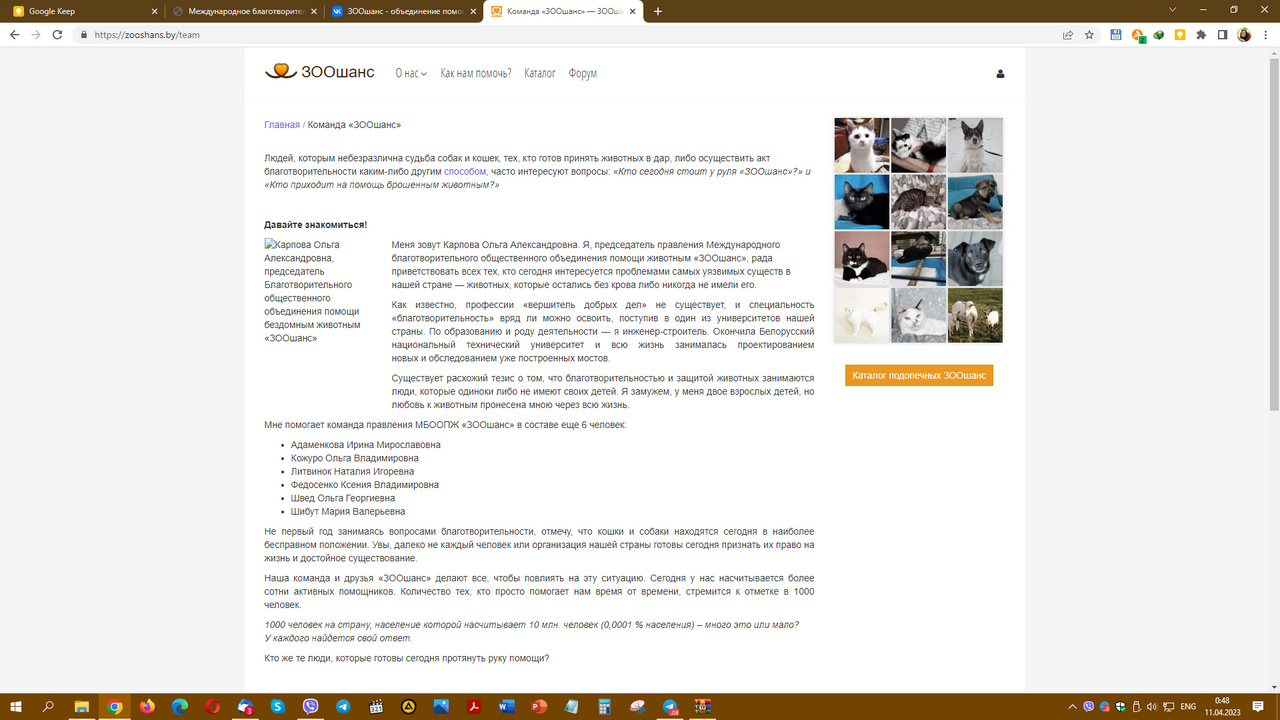Reload the page with the refresh button
The width and height of the screenshot is (1280, 720).
pos(57,34)
